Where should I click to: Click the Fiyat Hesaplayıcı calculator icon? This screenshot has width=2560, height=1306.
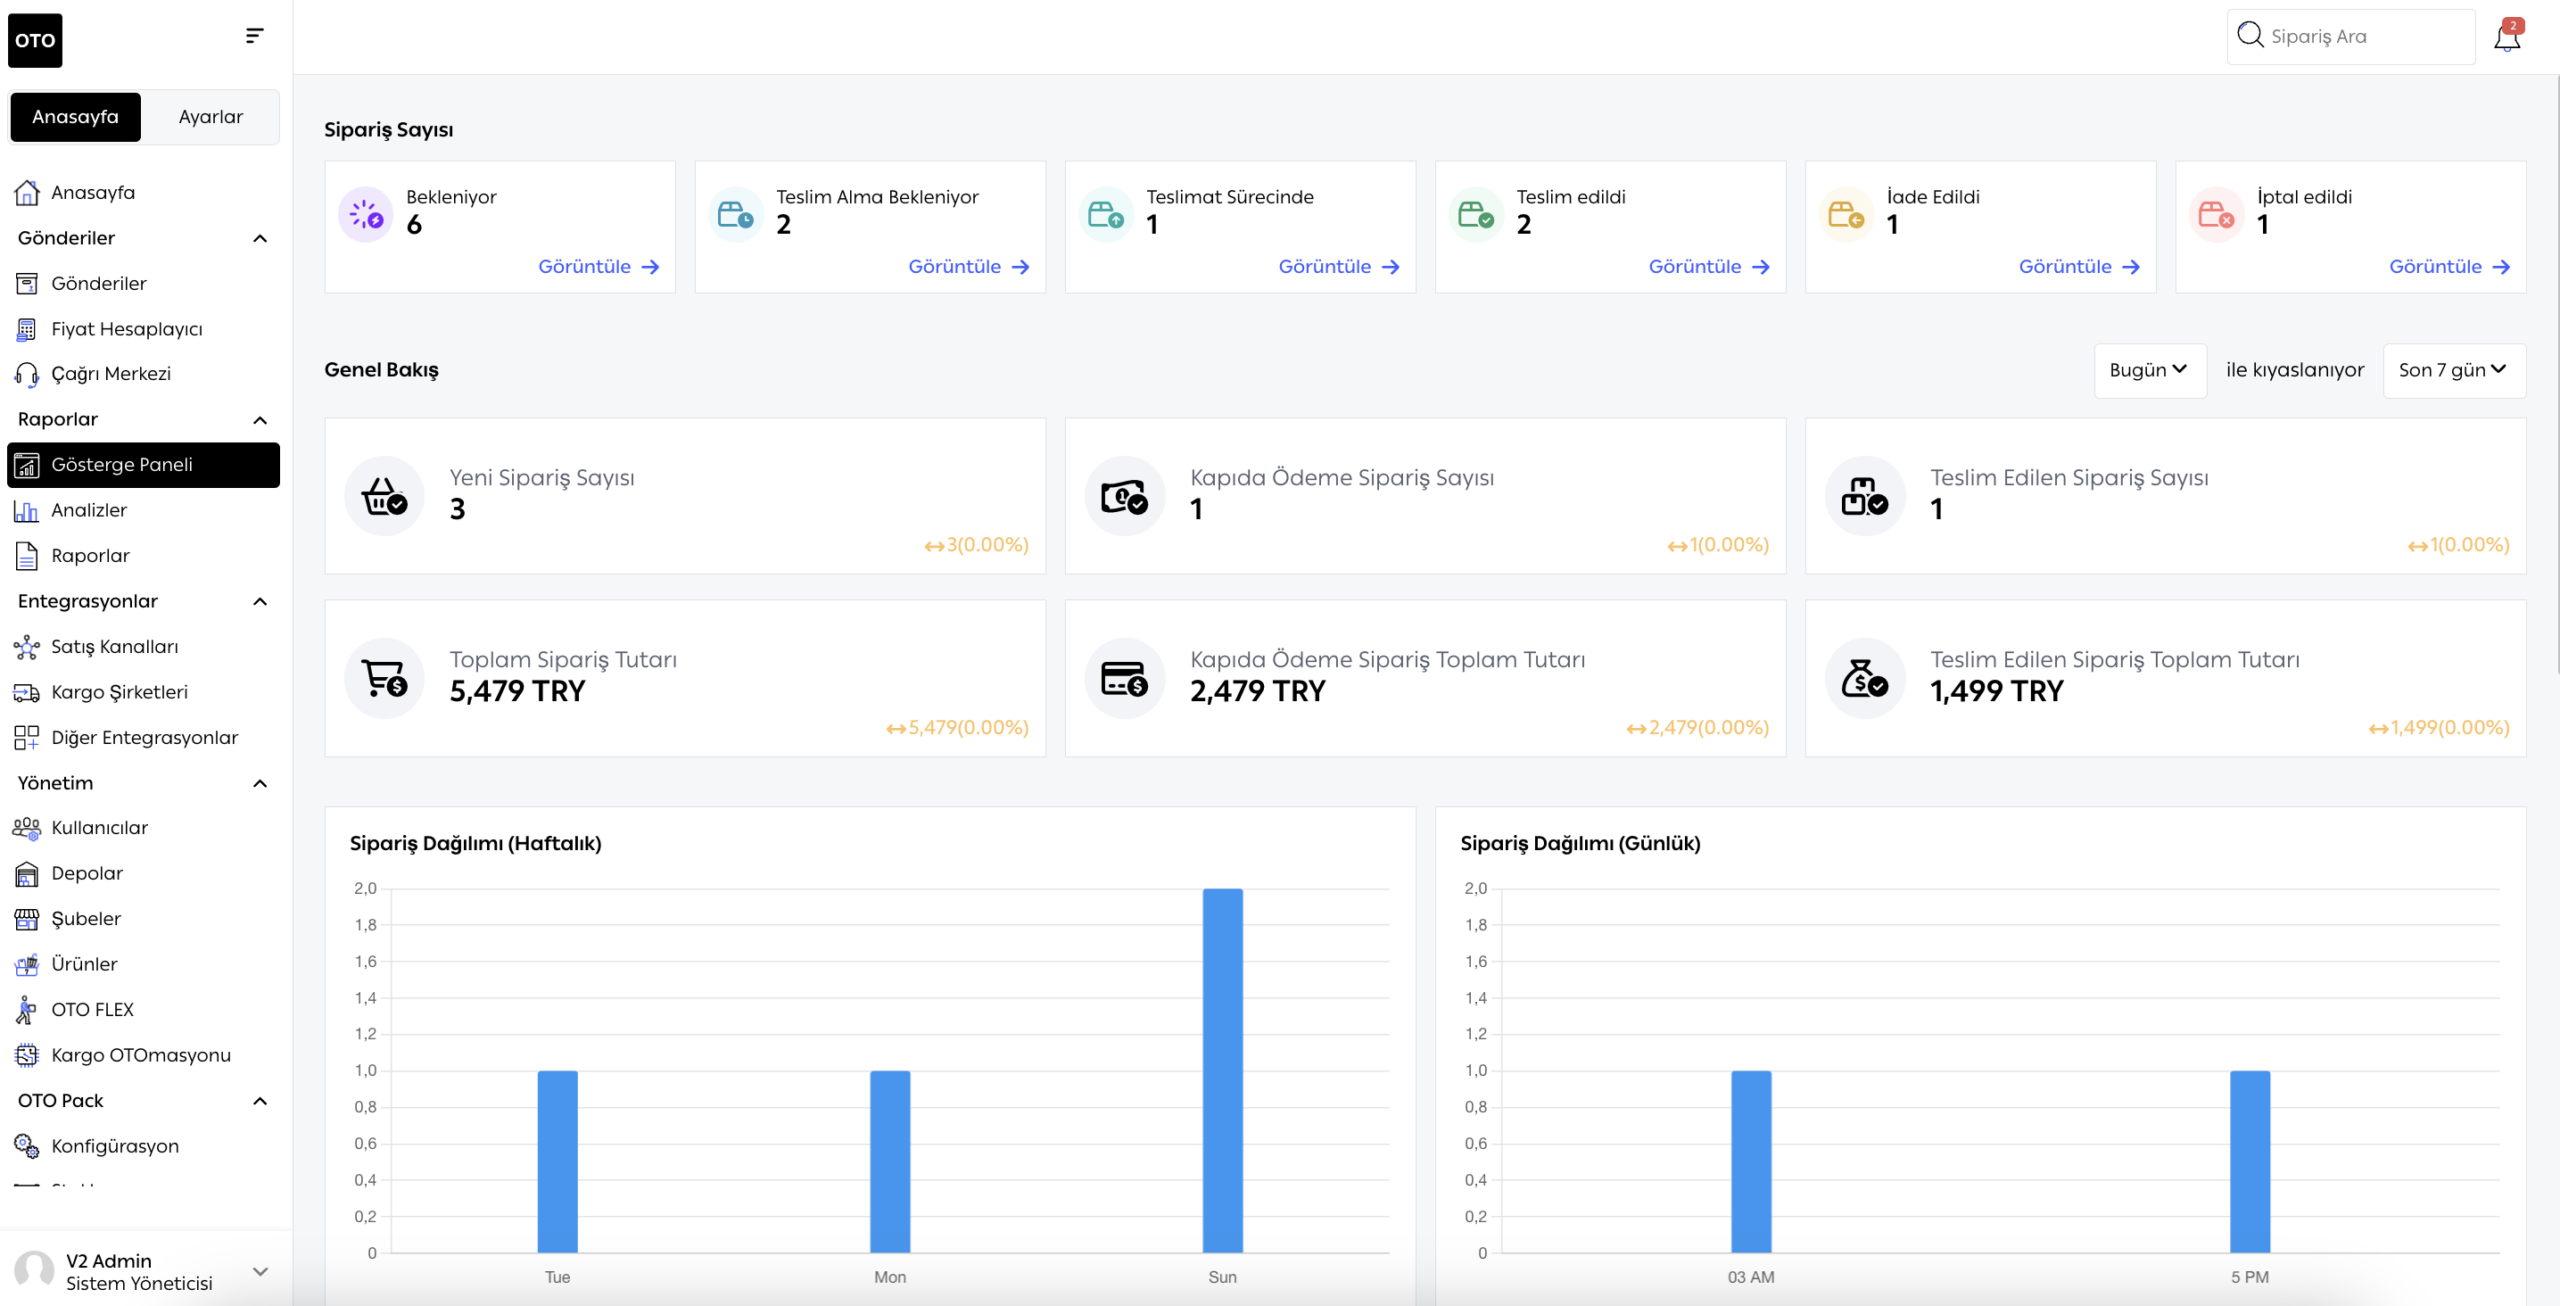(27, 329)
